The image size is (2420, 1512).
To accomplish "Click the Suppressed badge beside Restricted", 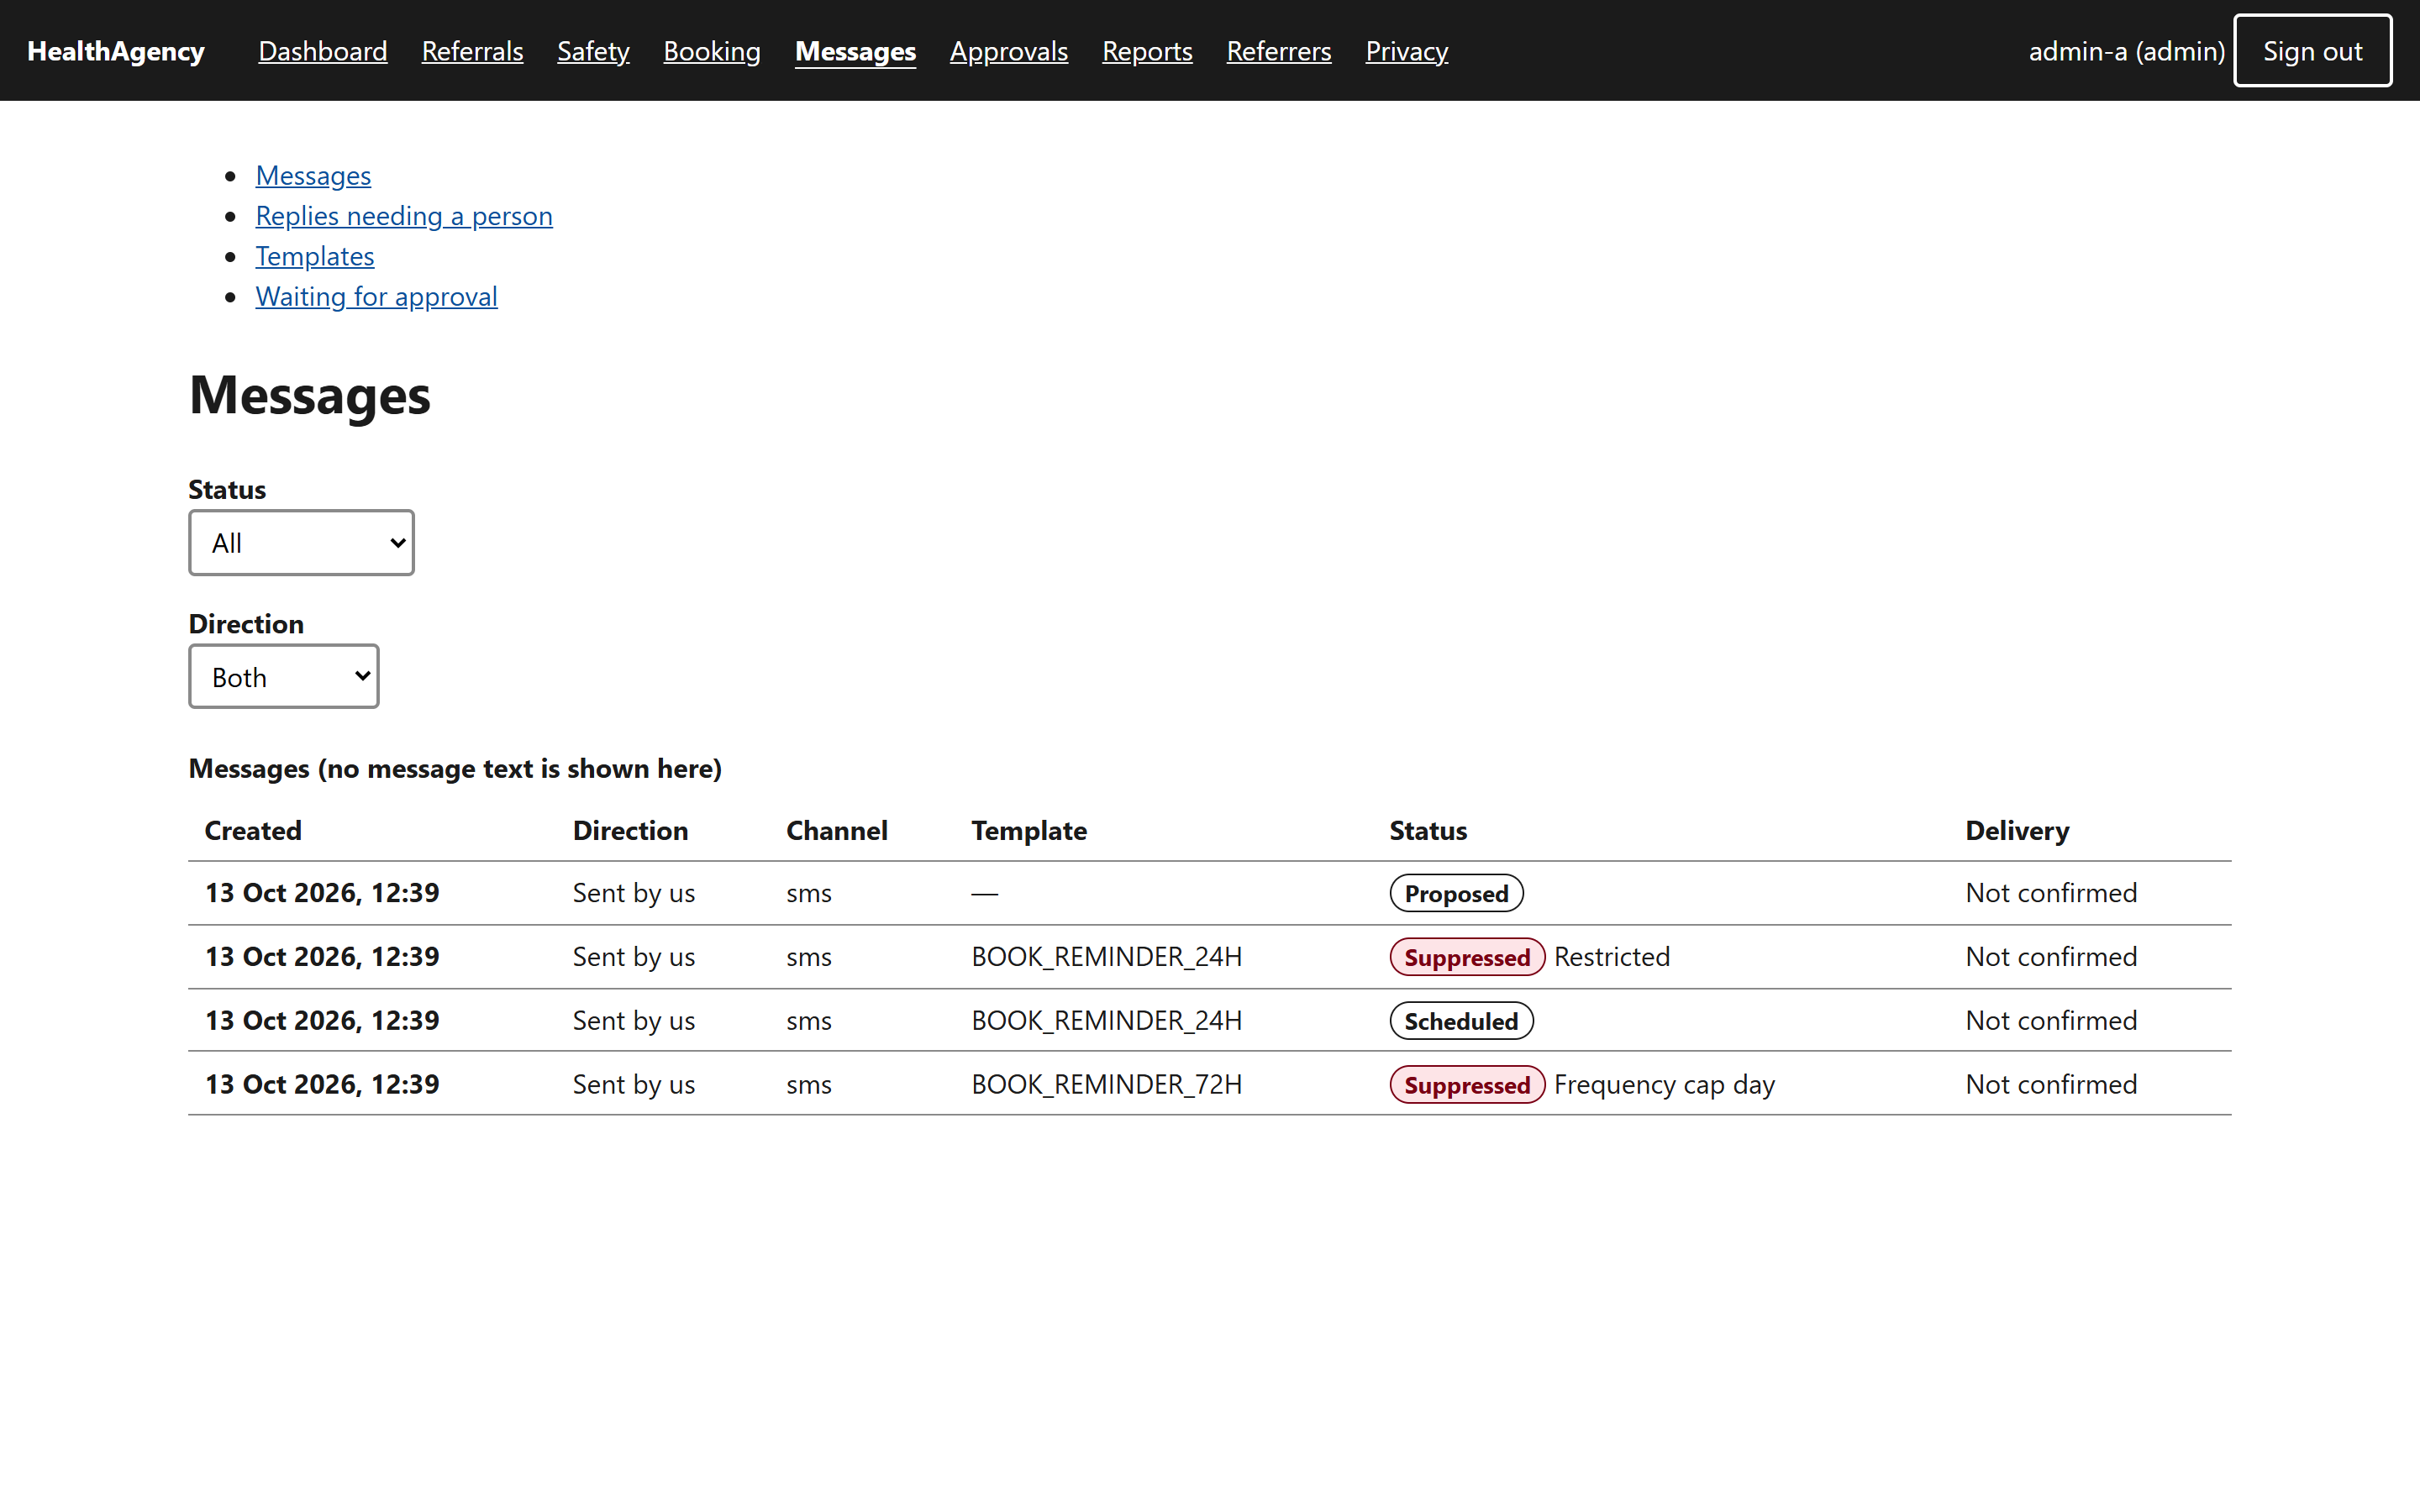I will tap(1467, 957).
